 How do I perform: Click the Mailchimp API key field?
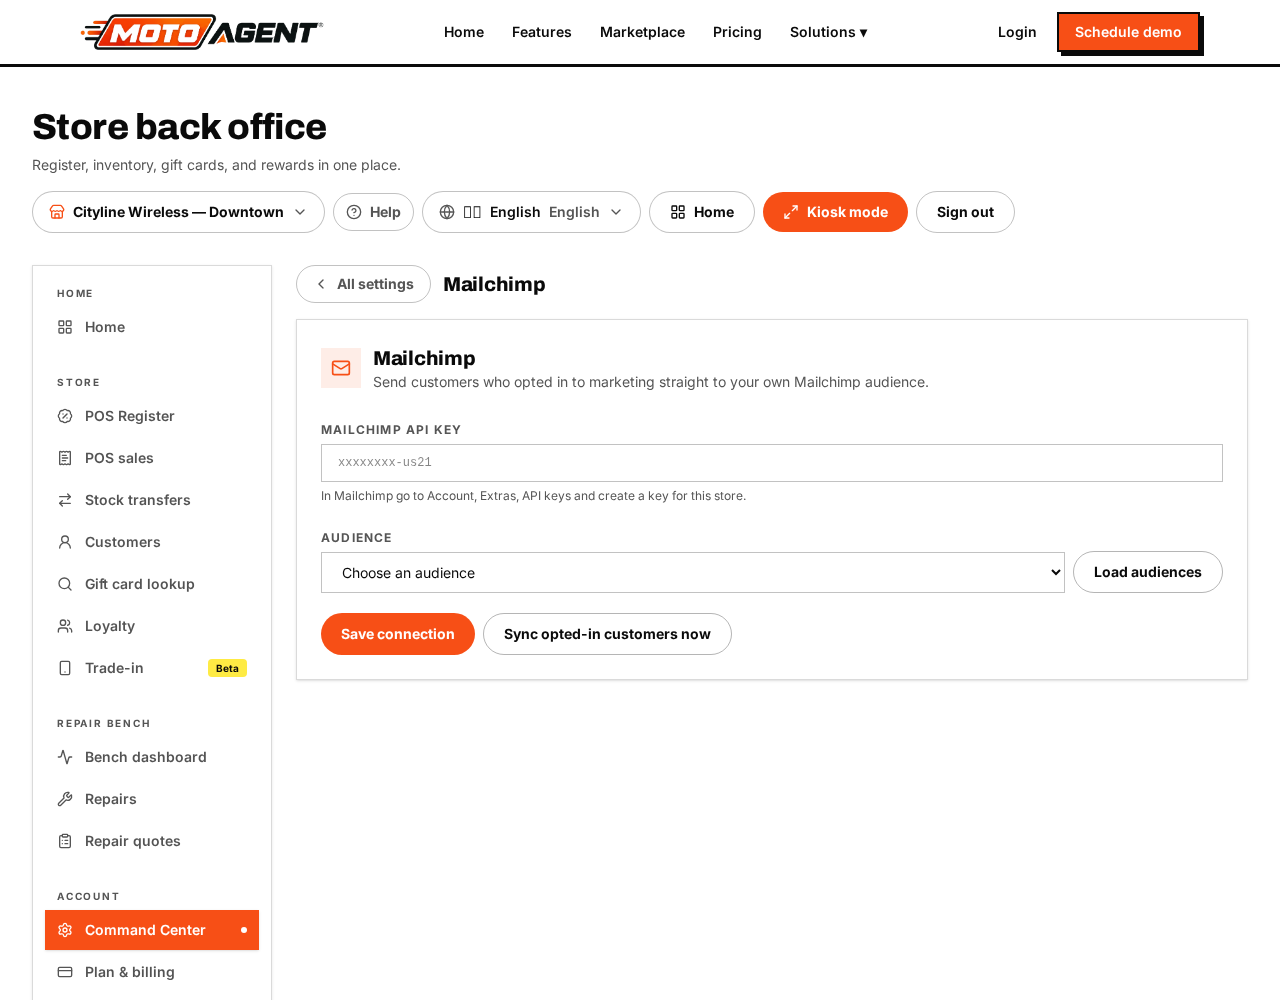pyautogui.click(x=772, y=463)
